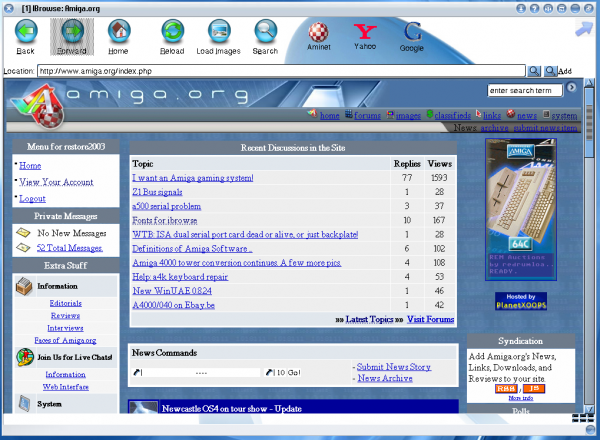Submit the site search with arrow button
600x440 pixels.
571,88
